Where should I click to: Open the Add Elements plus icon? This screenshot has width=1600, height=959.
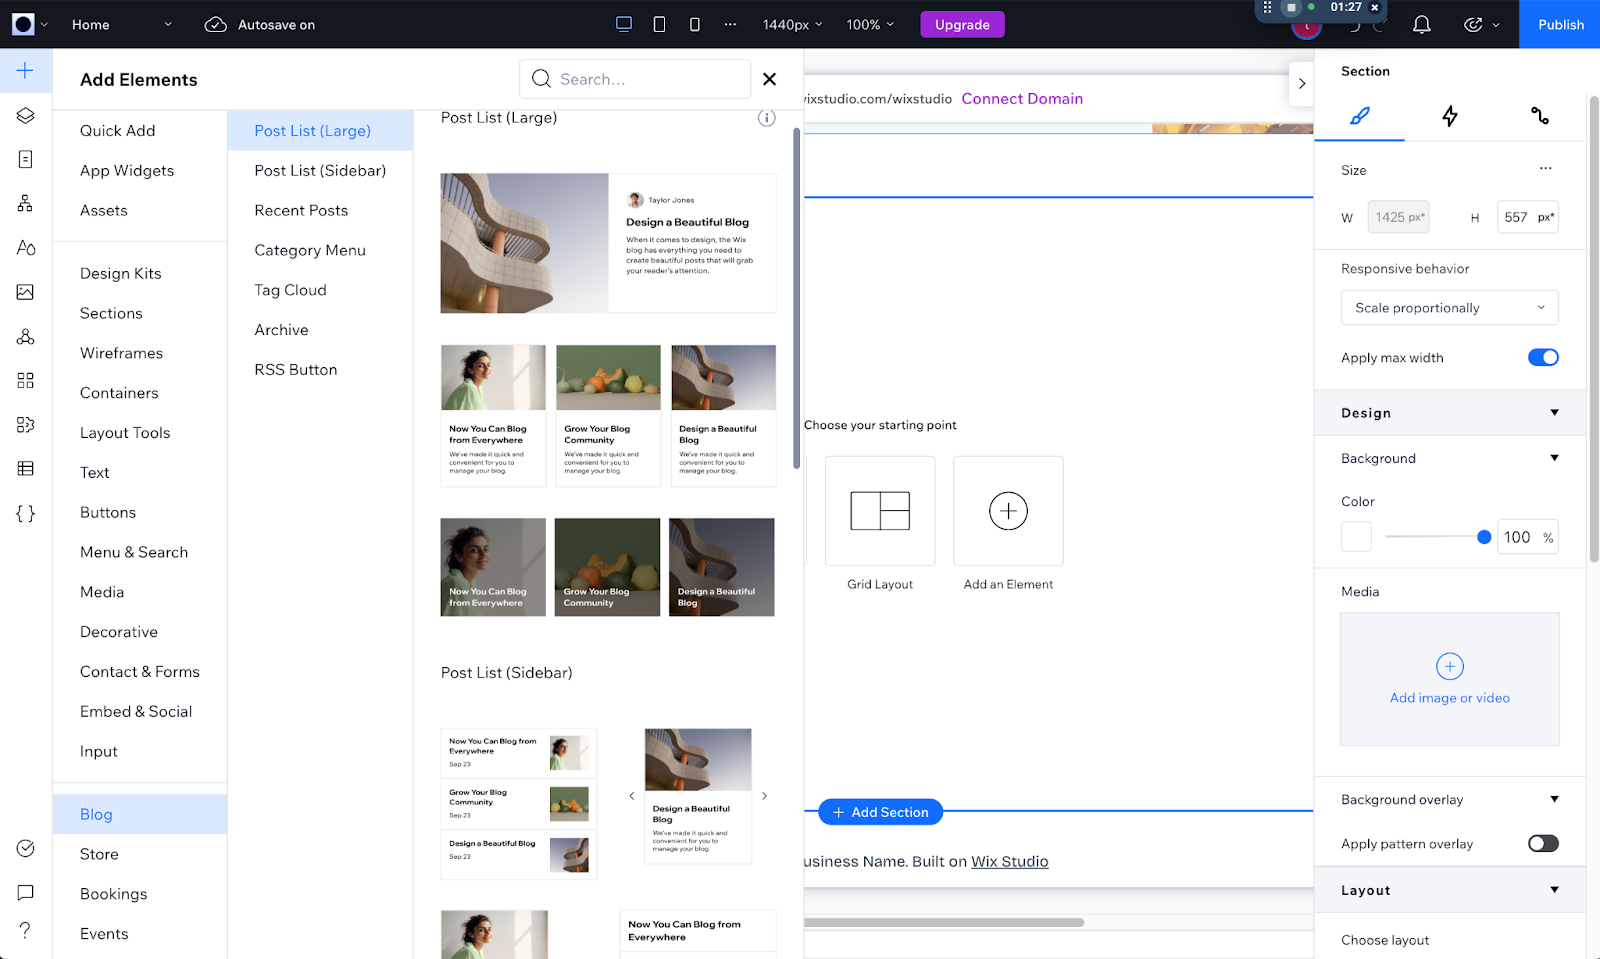point(25,70)
